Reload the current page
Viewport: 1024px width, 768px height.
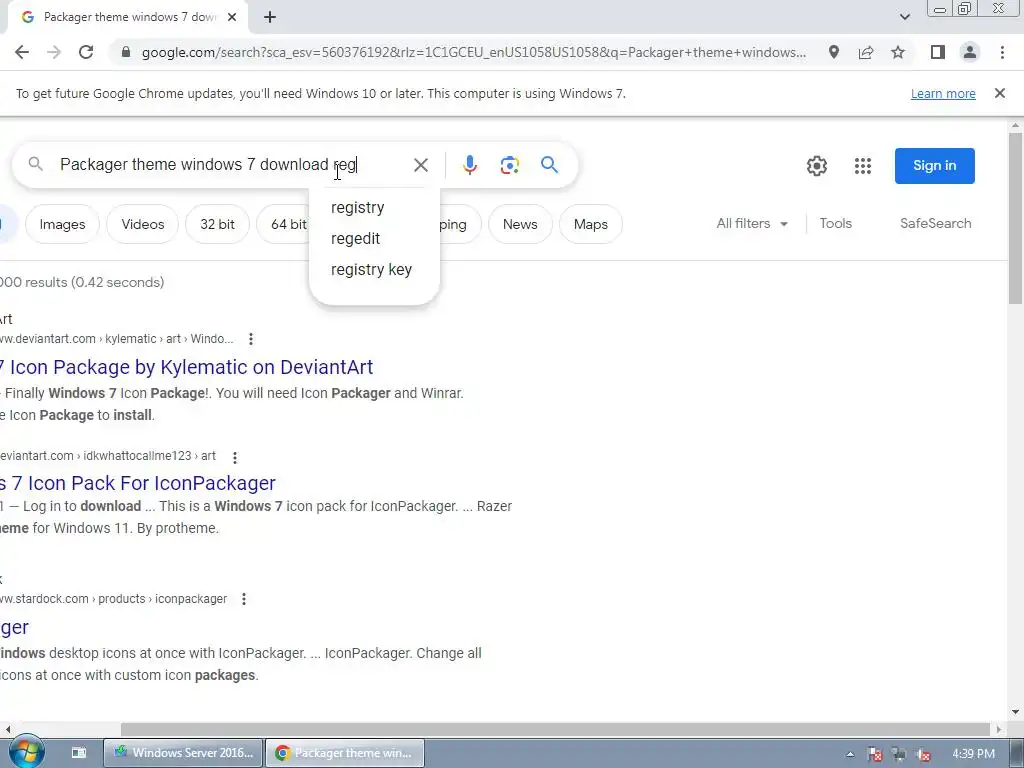[86, 52]
